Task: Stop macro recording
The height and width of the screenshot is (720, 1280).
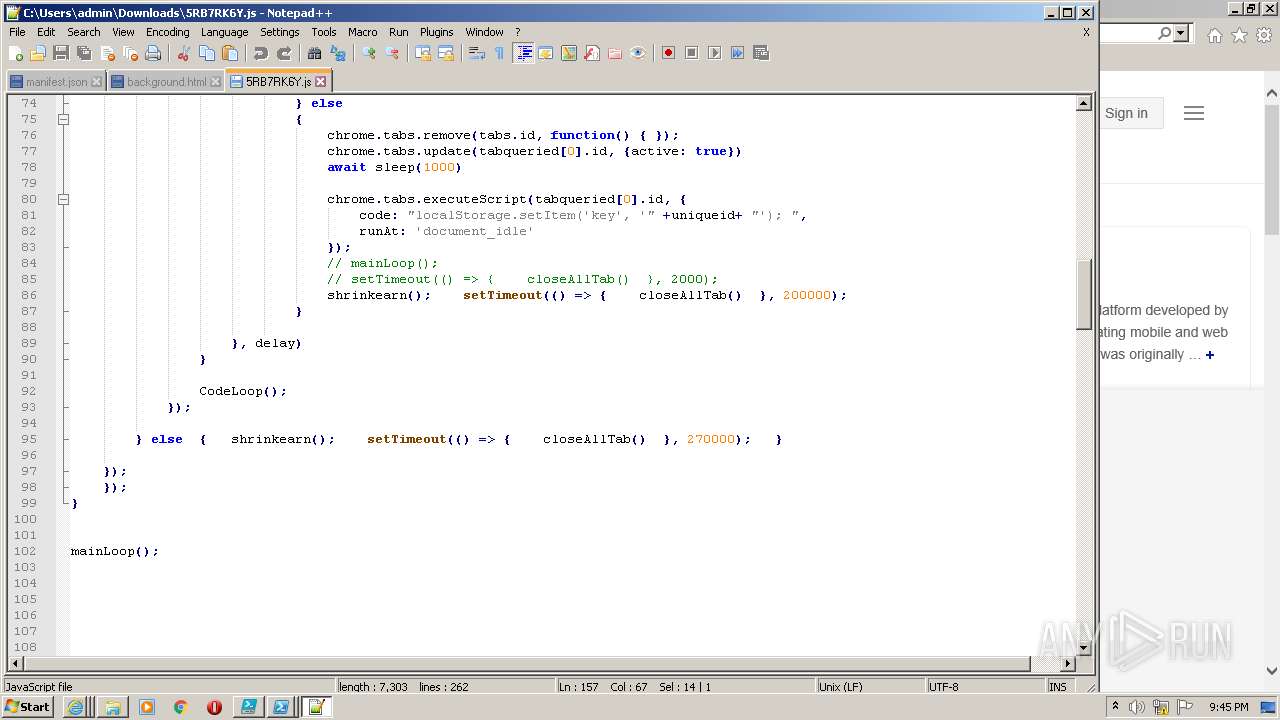Action: [x=692, y=53]
